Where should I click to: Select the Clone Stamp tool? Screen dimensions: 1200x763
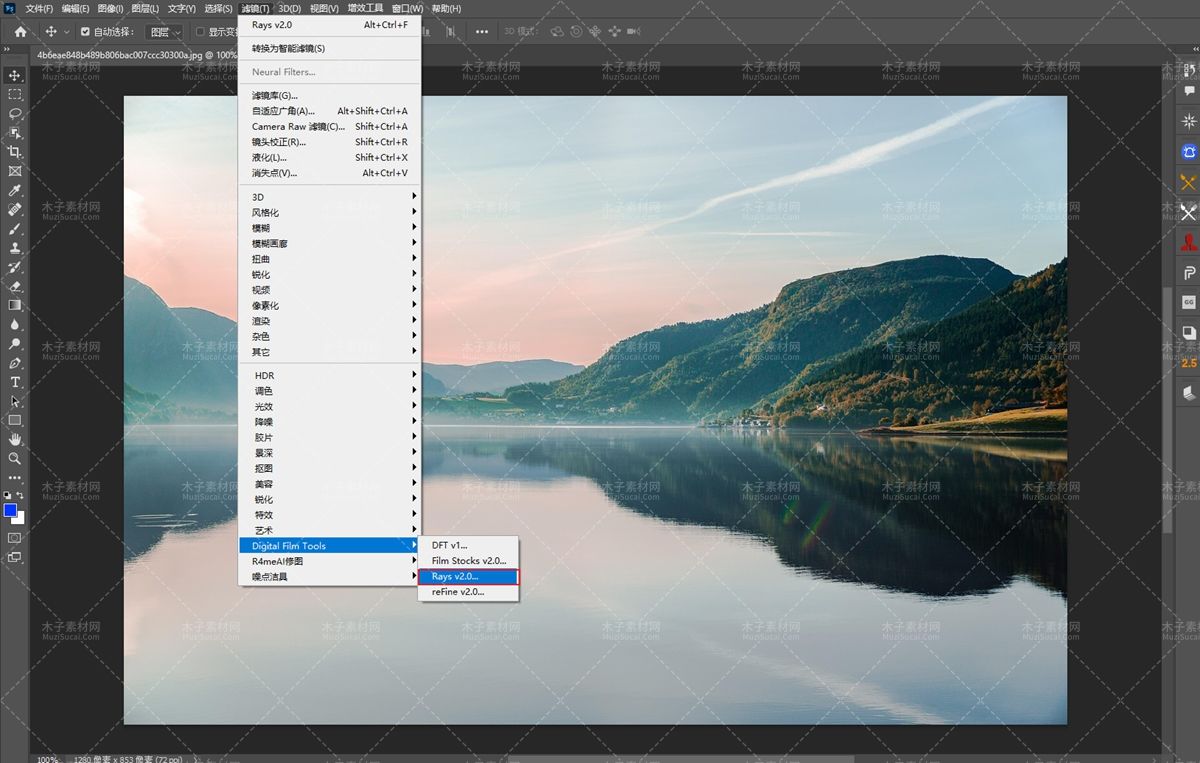click(15, 247)
